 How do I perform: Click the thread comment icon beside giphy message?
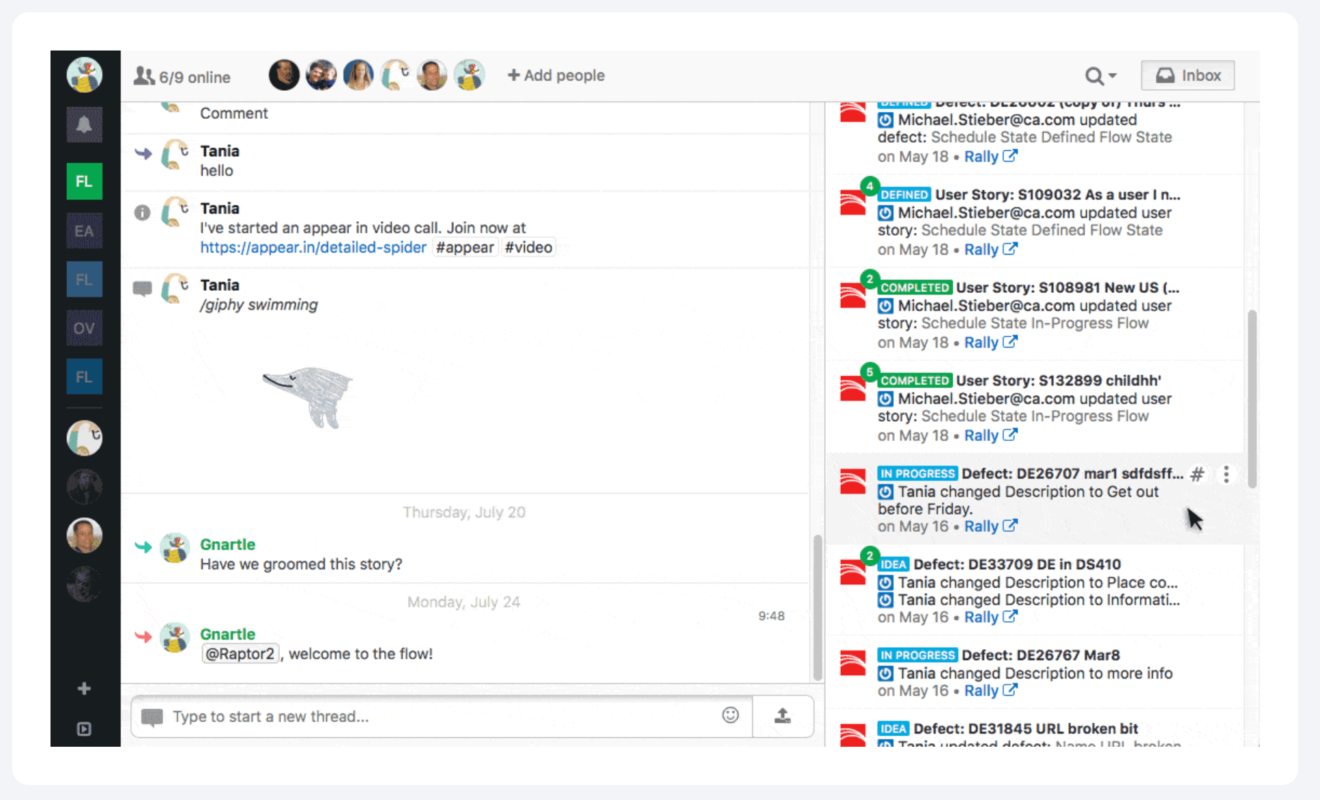(x=143, y=288)
